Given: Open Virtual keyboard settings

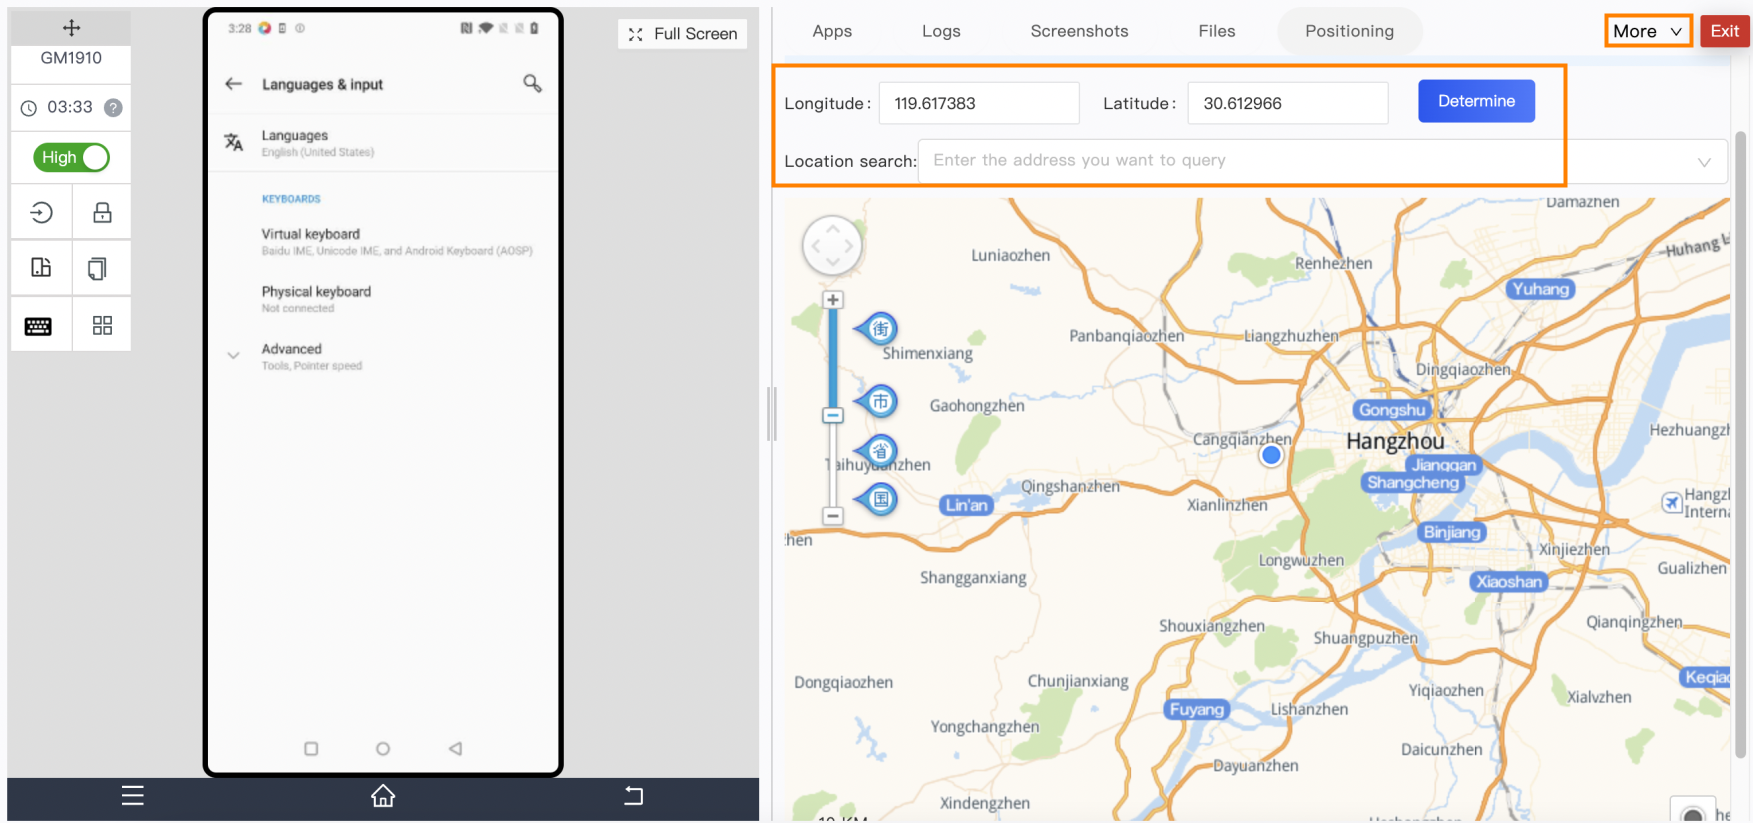Looking at the screenshot, I should click(383, 241).
